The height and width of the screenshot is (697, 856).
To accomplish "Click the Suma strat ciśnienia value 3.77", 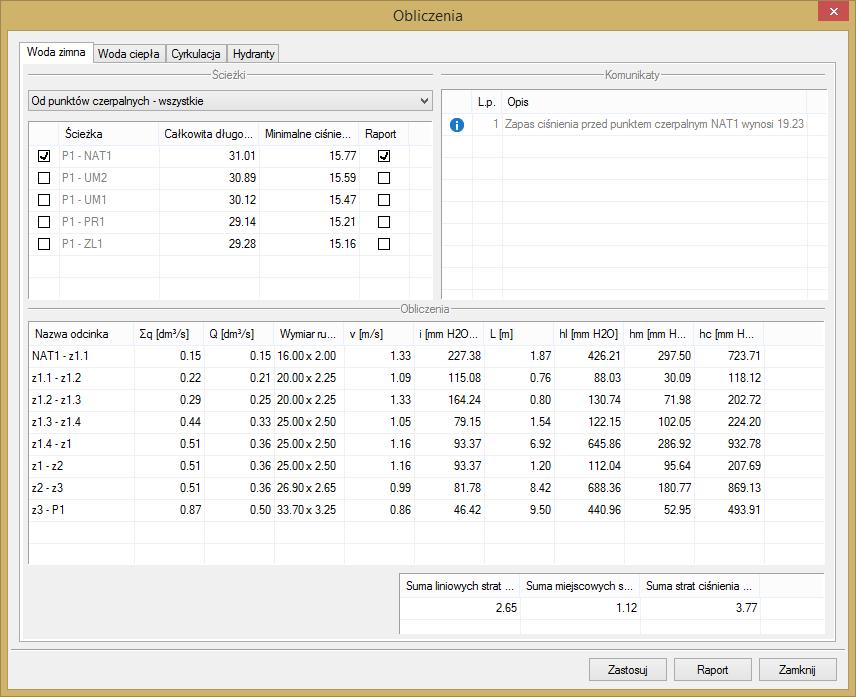I will point(746,607).
